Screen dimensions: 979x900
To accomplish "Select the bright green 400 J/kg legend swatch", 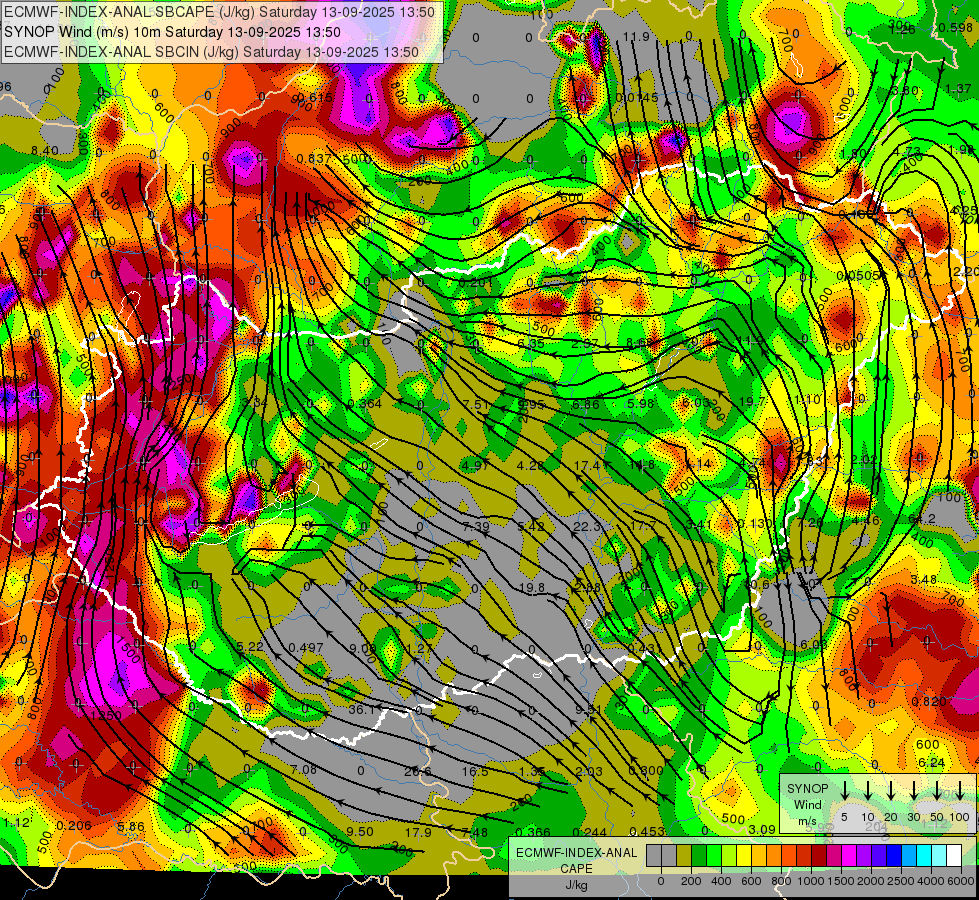I will point(714,856).
